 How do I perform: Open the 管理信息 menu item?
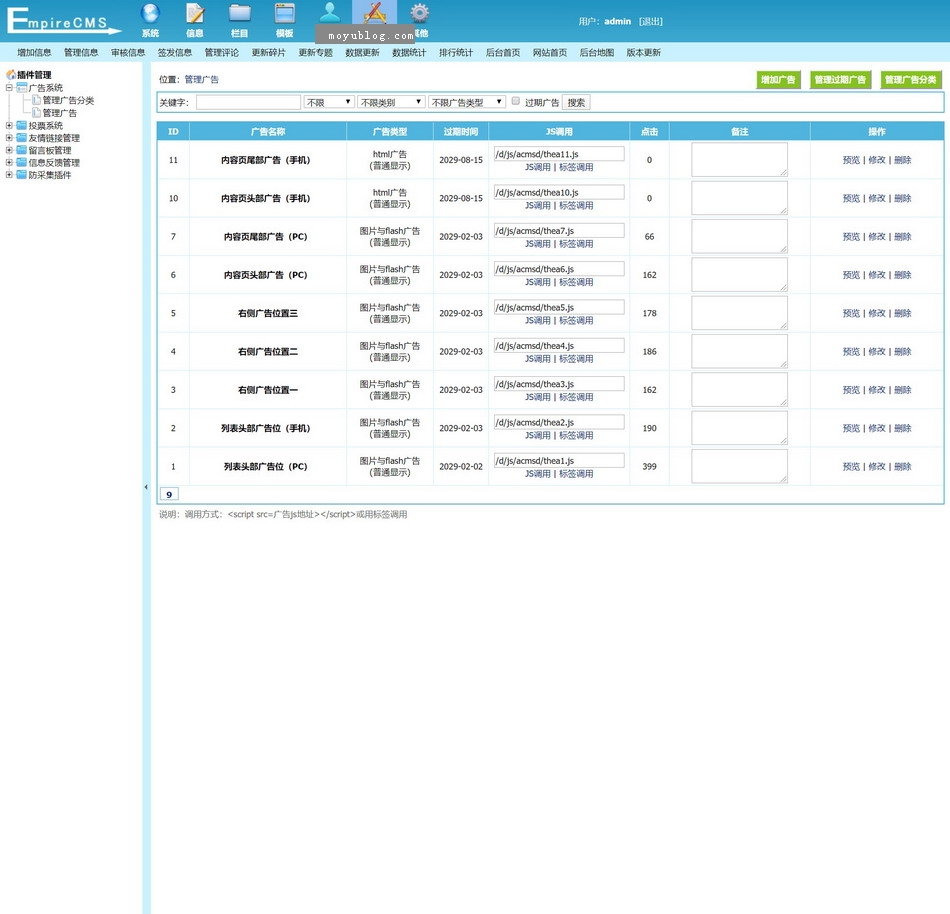[81, 53]
